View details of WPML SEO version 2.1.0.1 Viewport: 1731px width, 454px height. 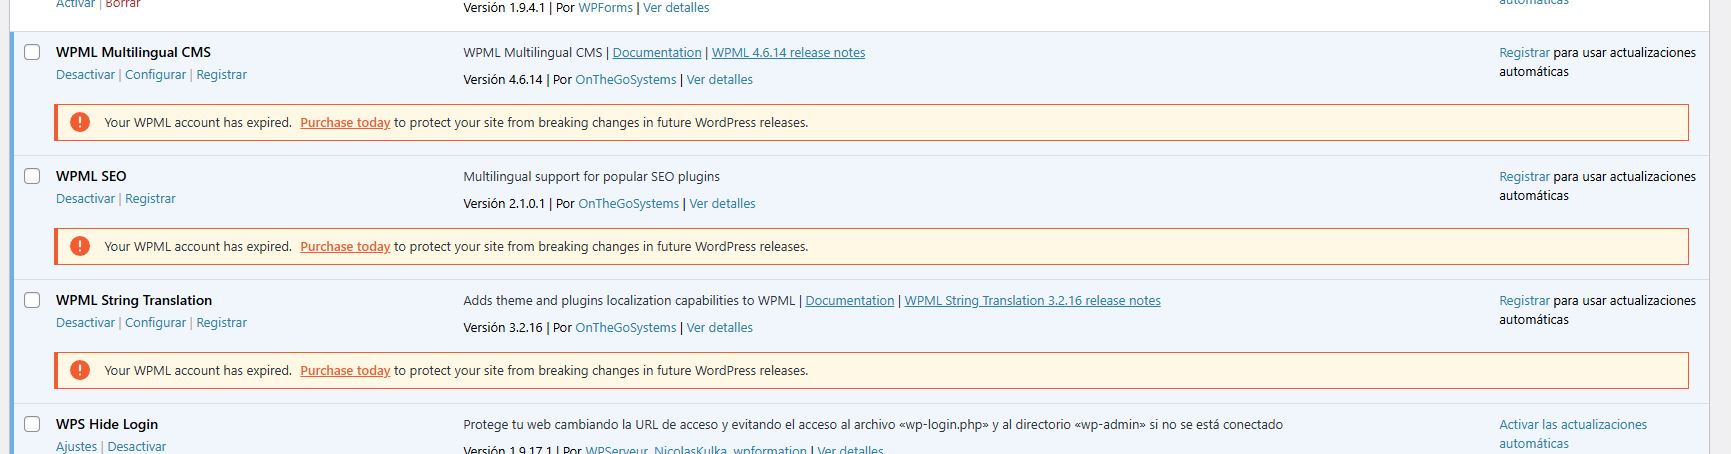coord(722,204)
